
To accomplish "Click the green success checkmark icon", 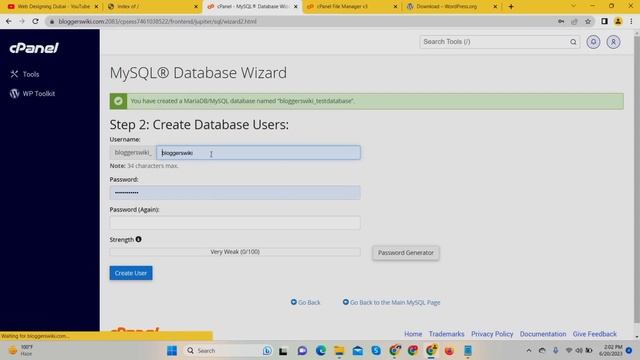I will [118, 101].
